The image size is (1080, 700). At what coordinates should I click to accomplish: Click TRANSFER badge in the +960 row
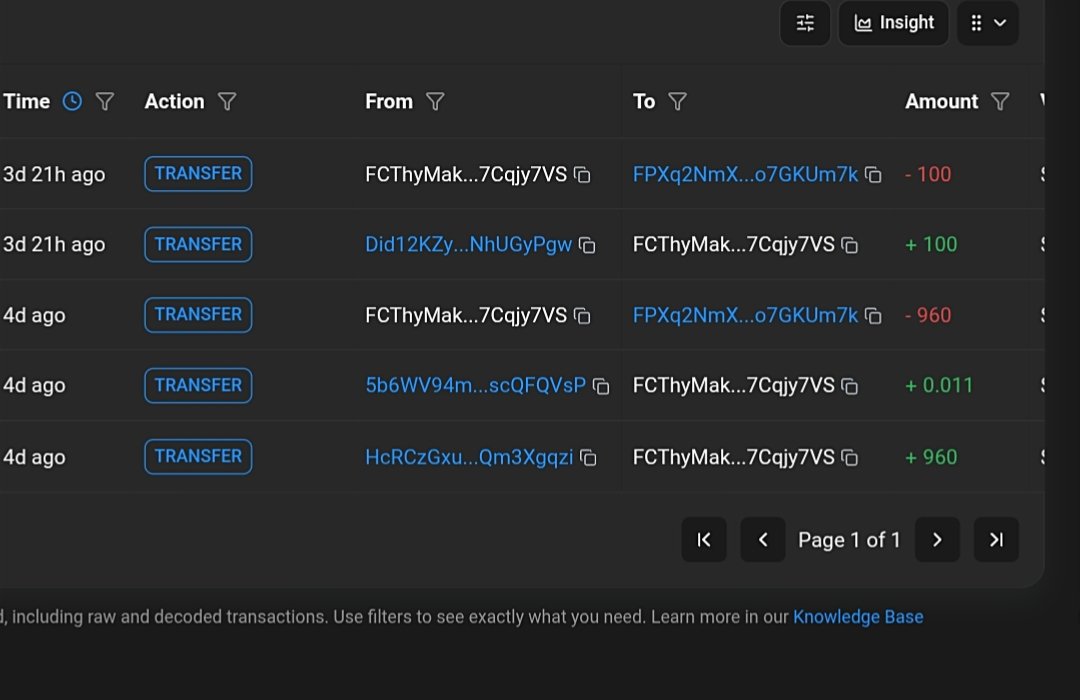point(198,457)
